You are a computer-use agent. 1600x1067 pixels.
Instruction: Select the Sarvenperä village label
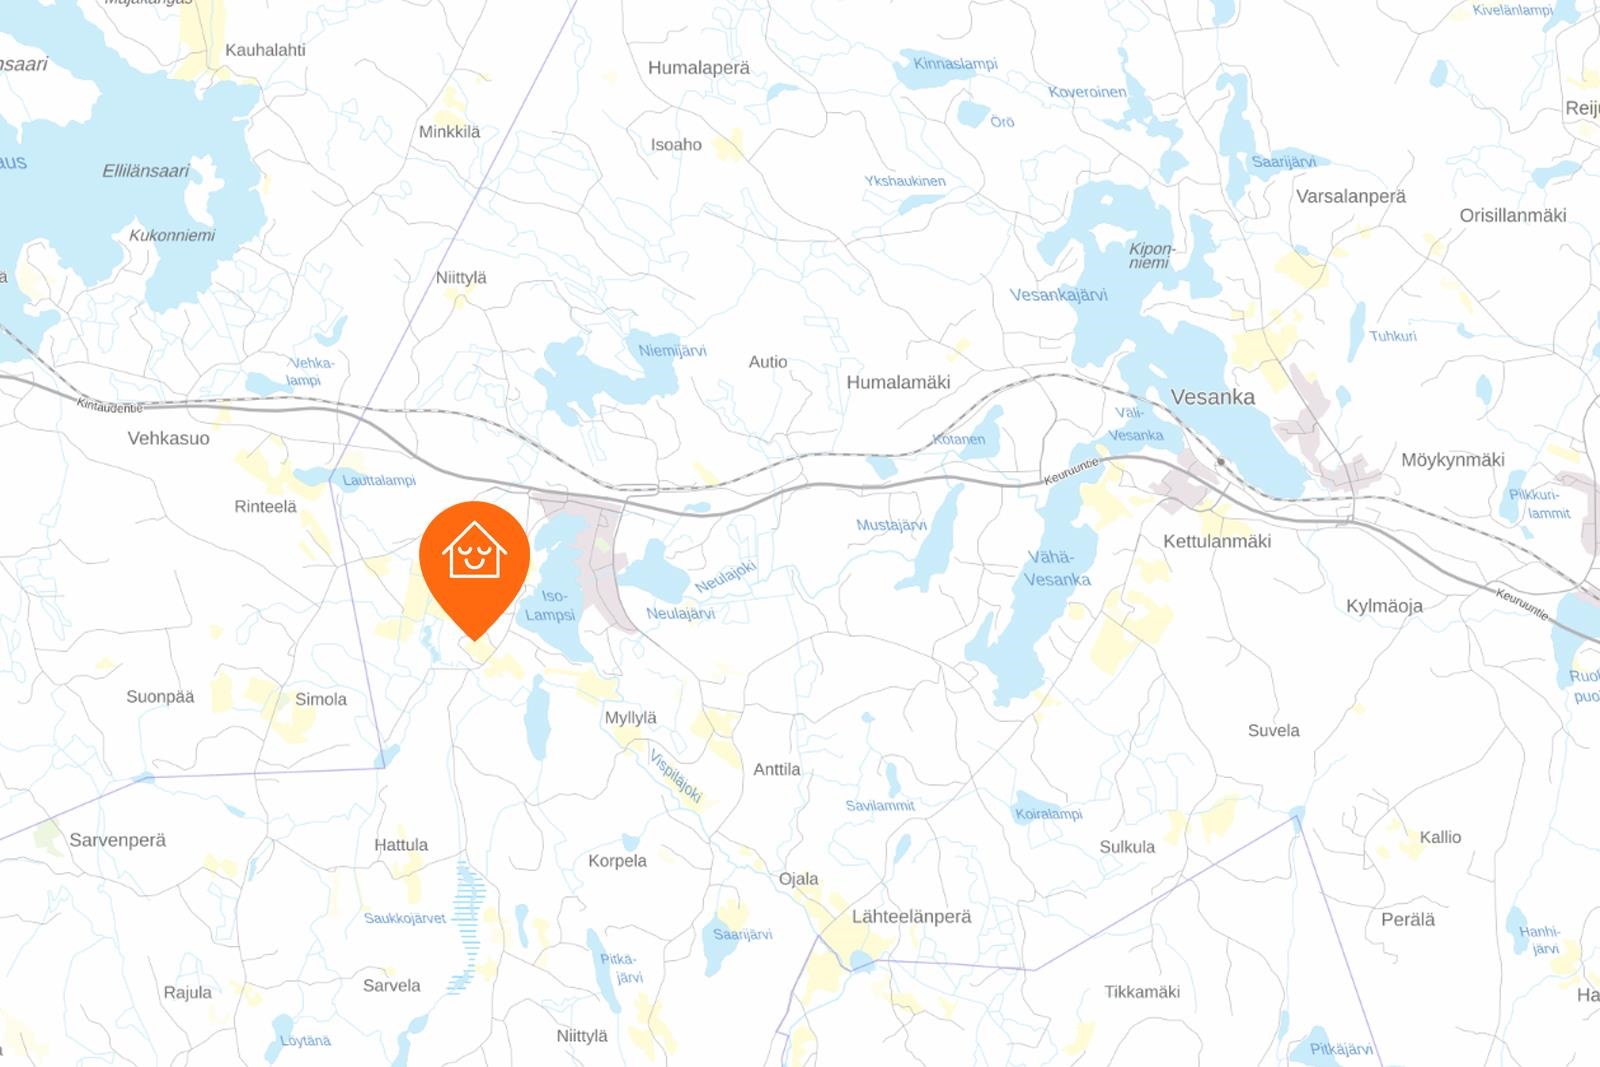117,840
